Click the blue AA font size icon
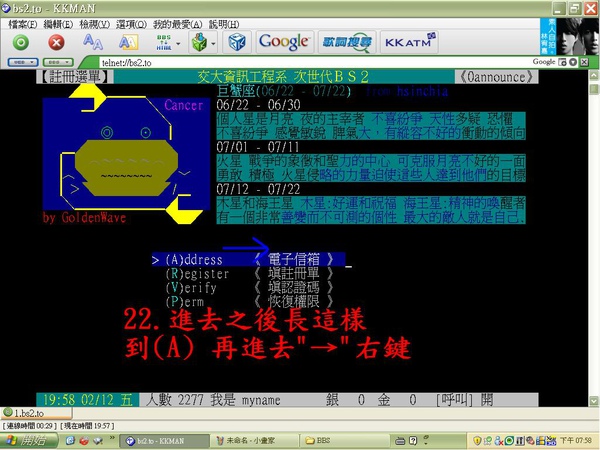 93,42
